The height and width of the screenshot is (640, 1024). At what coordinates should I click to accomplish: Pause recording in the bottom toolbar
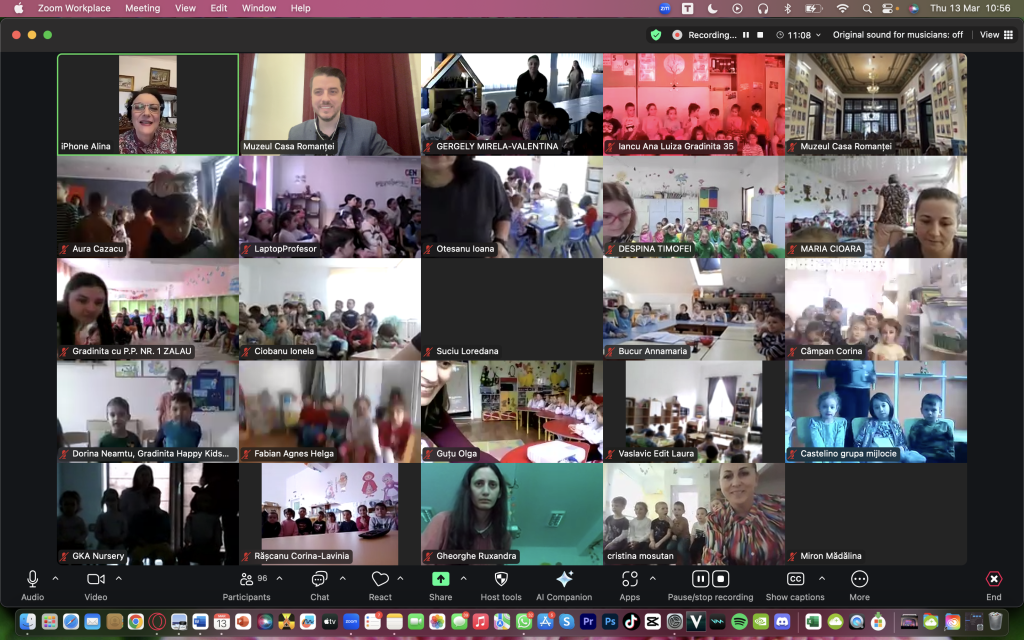point(700,579)
